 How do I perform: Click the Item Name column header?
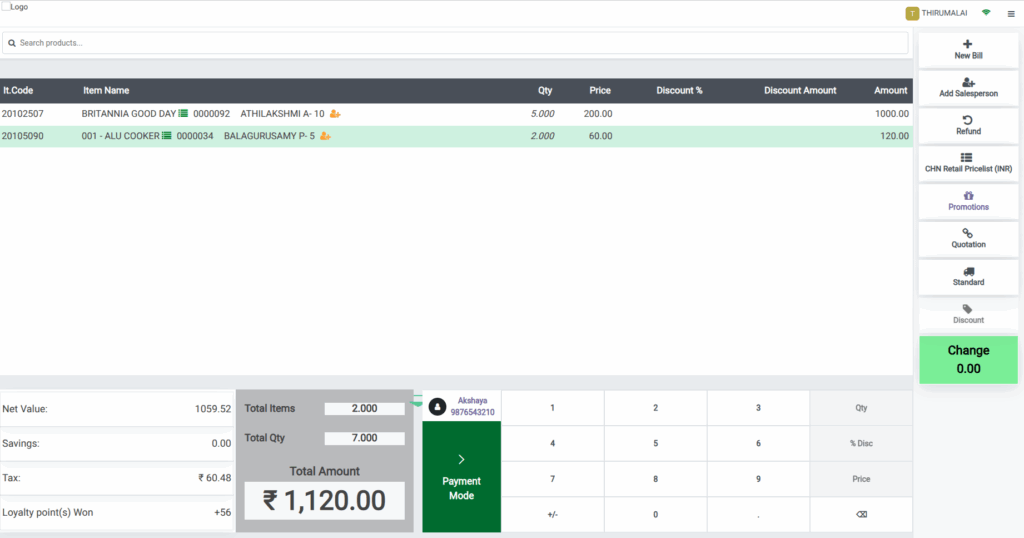point(106,91)
